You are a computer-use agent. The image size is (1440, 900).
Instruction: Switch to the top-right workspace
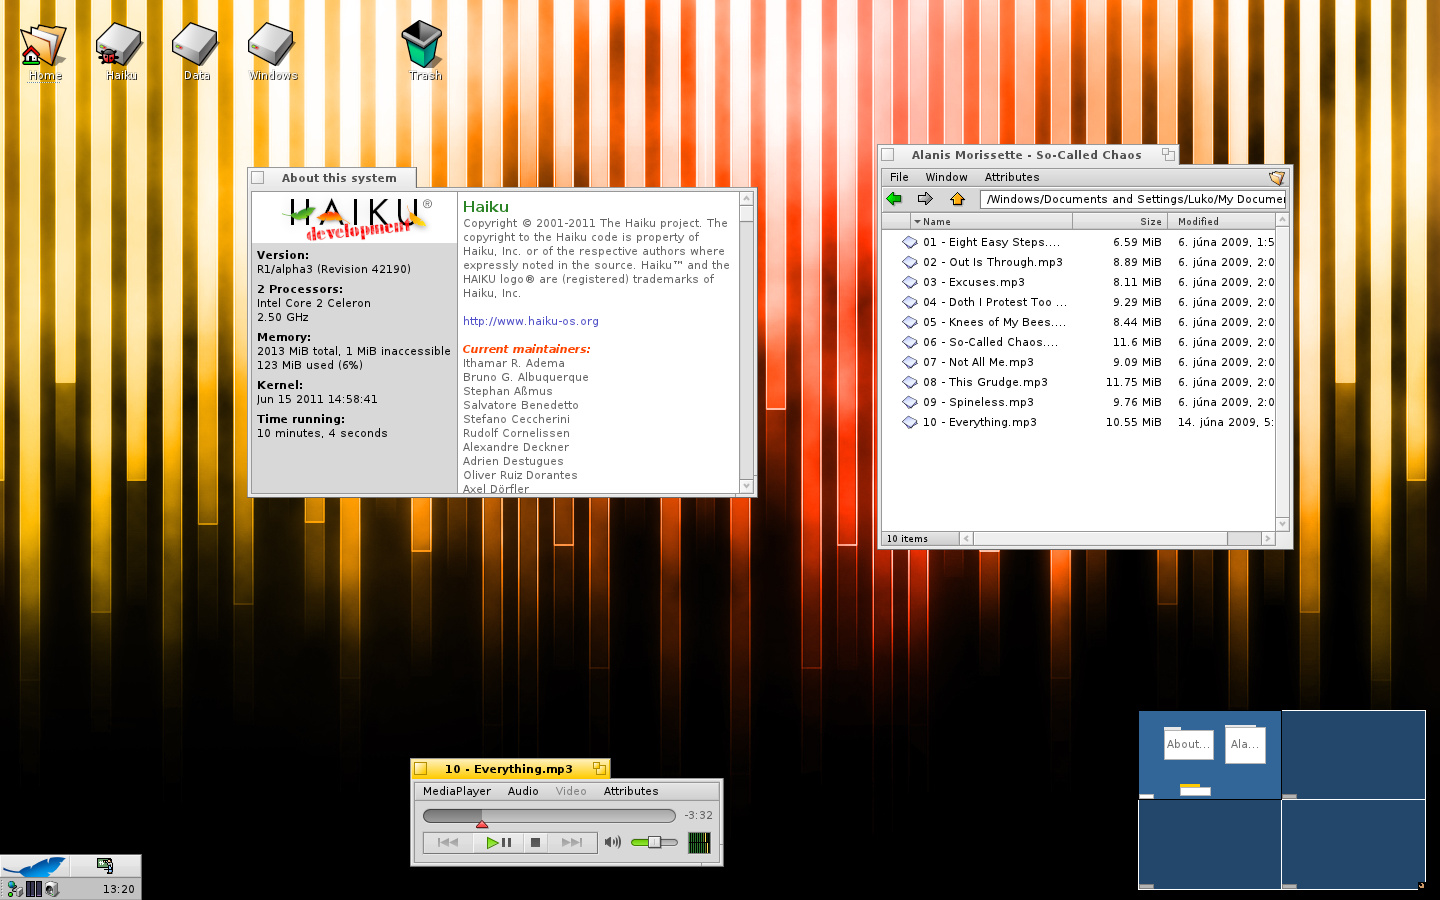(x=1353, y=755)
